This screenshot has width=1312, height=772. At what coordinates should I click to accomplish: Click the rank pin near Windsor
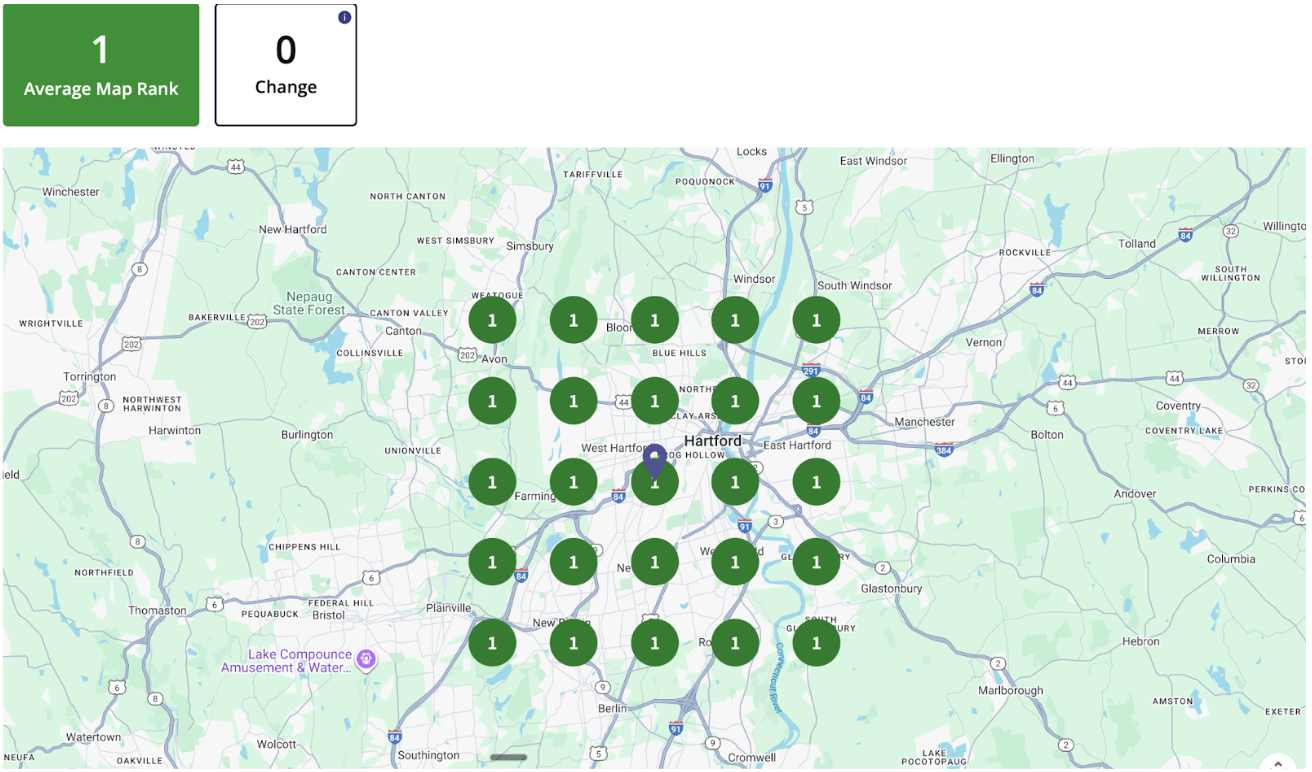pyautogui.click(x=735, y=320)
